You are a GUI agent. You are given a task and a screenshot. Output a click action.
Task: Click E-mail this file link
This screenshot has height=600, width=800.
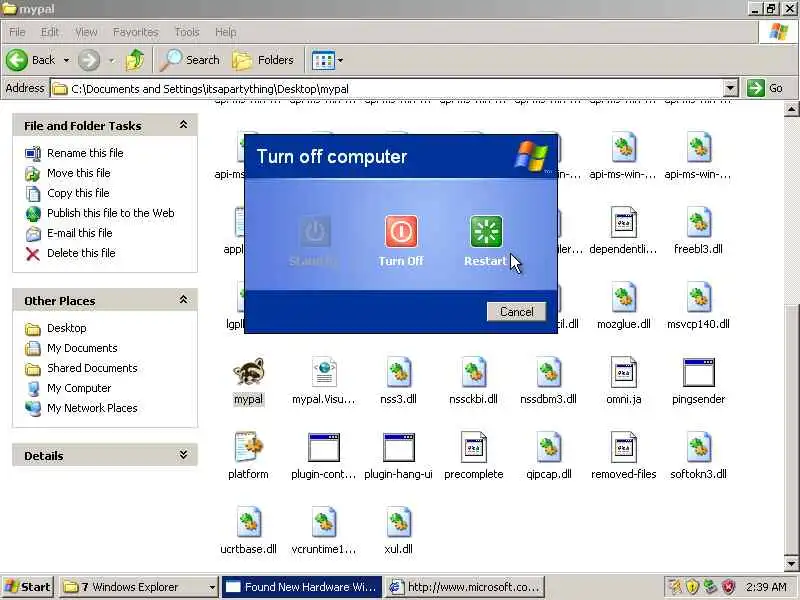pyautogui.click(x=80, y=233)
